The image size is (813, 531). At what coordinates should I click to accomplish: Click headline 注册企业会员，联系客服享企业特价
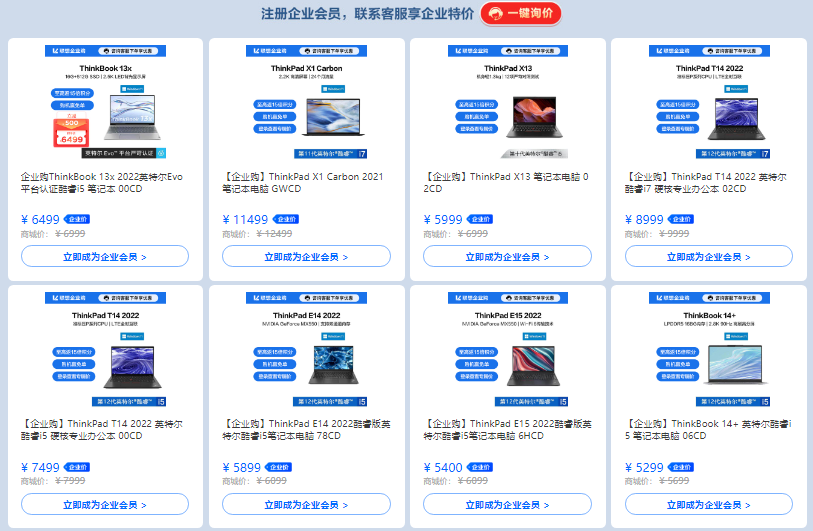click(x=367, y=14)
